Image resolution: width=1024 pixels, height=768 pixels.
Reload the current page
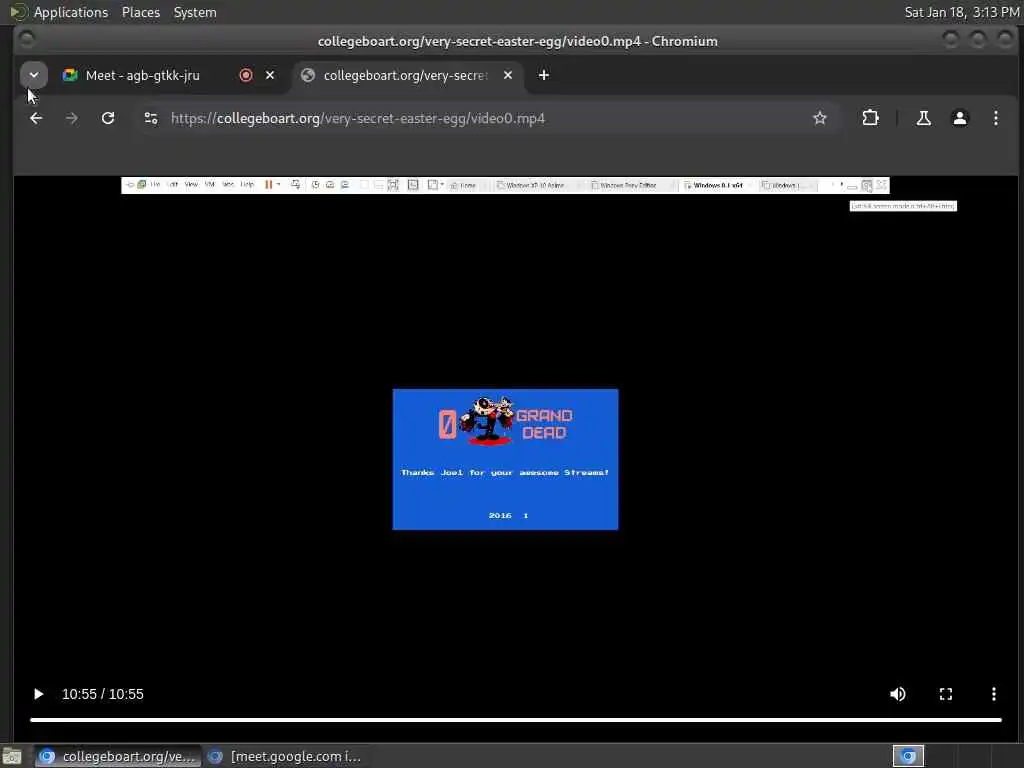108,118
